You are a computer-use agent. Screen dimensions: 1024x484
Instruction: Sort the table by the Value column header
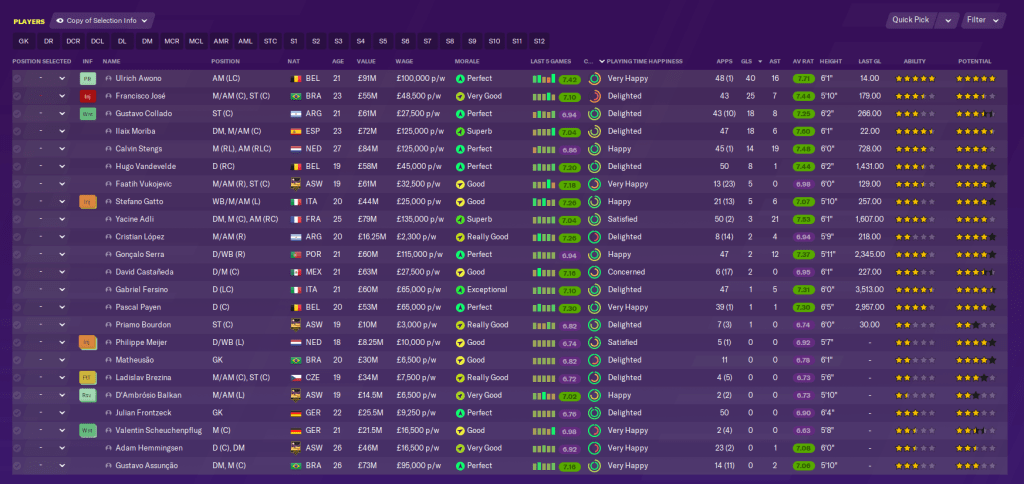tap(366, 61)
